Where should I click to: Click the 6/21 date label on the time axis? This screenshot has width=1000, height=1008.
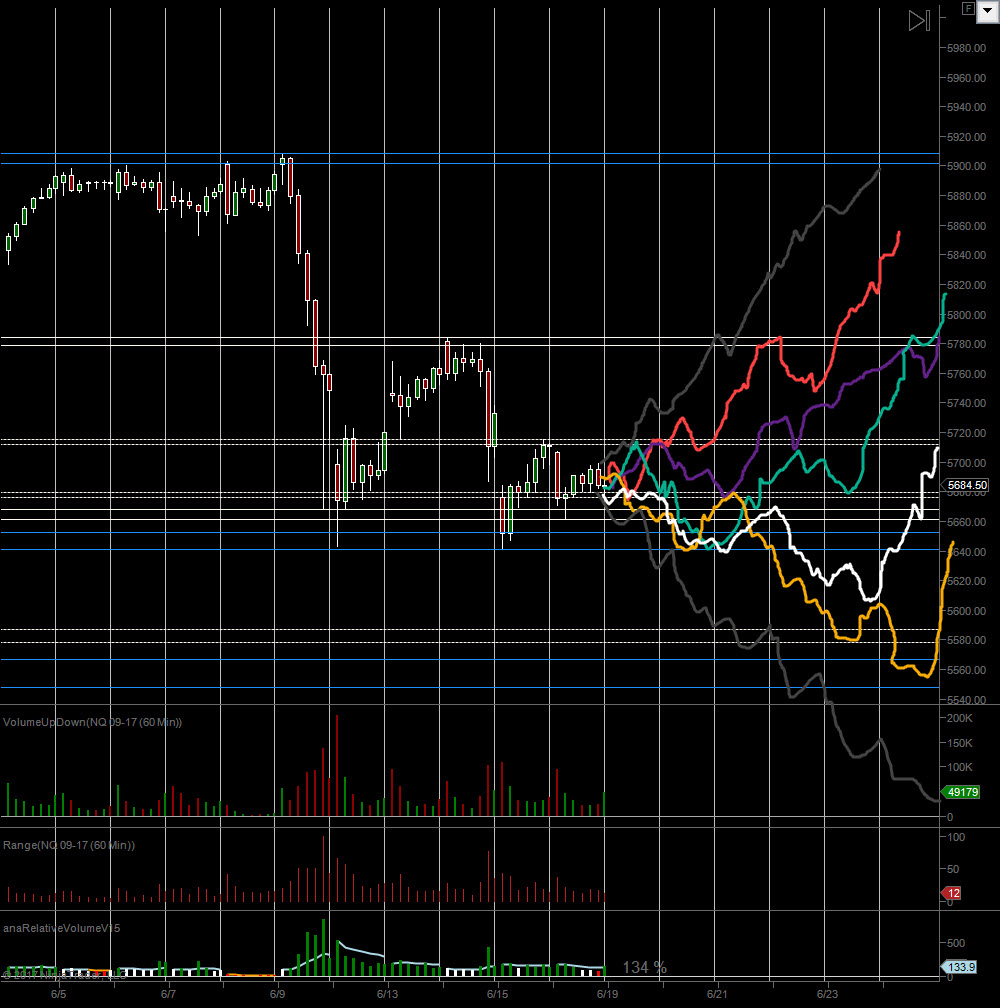pos(717,994)
